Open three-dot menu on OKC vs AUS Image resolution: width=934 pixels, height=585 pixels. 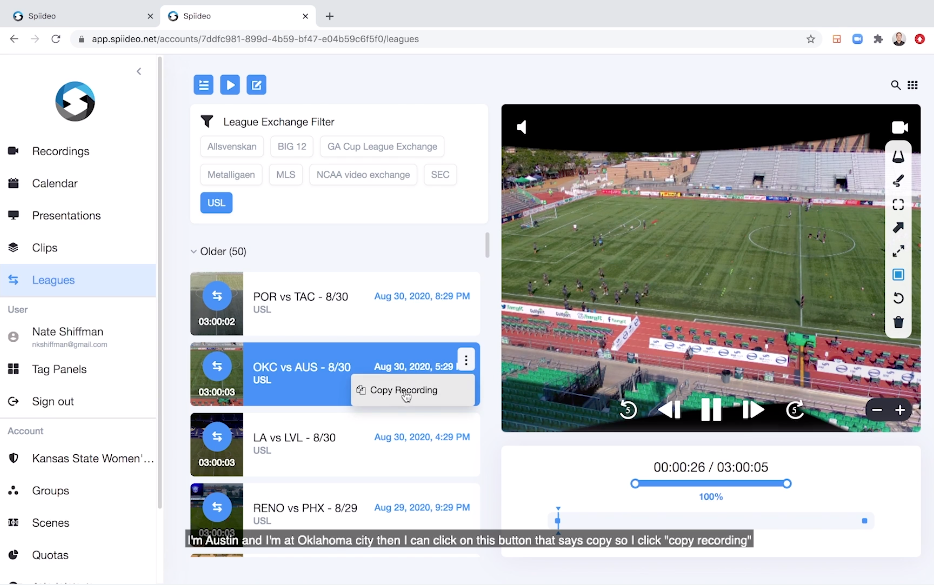click(x=465, y=358)
